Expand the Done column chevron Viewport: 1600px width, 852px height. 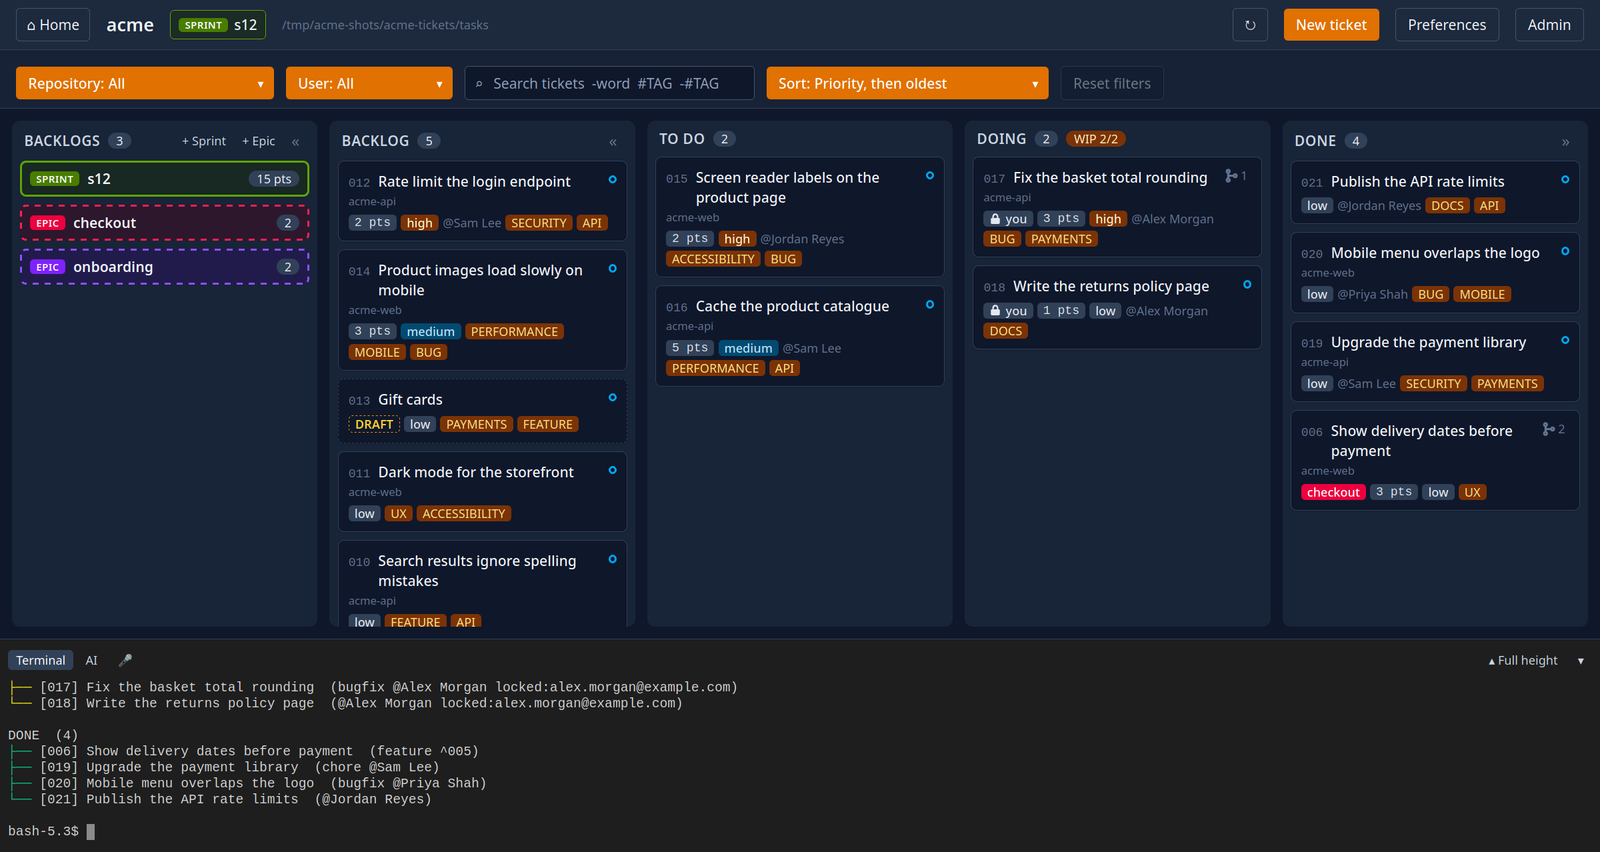click(x=1566, y=142)
